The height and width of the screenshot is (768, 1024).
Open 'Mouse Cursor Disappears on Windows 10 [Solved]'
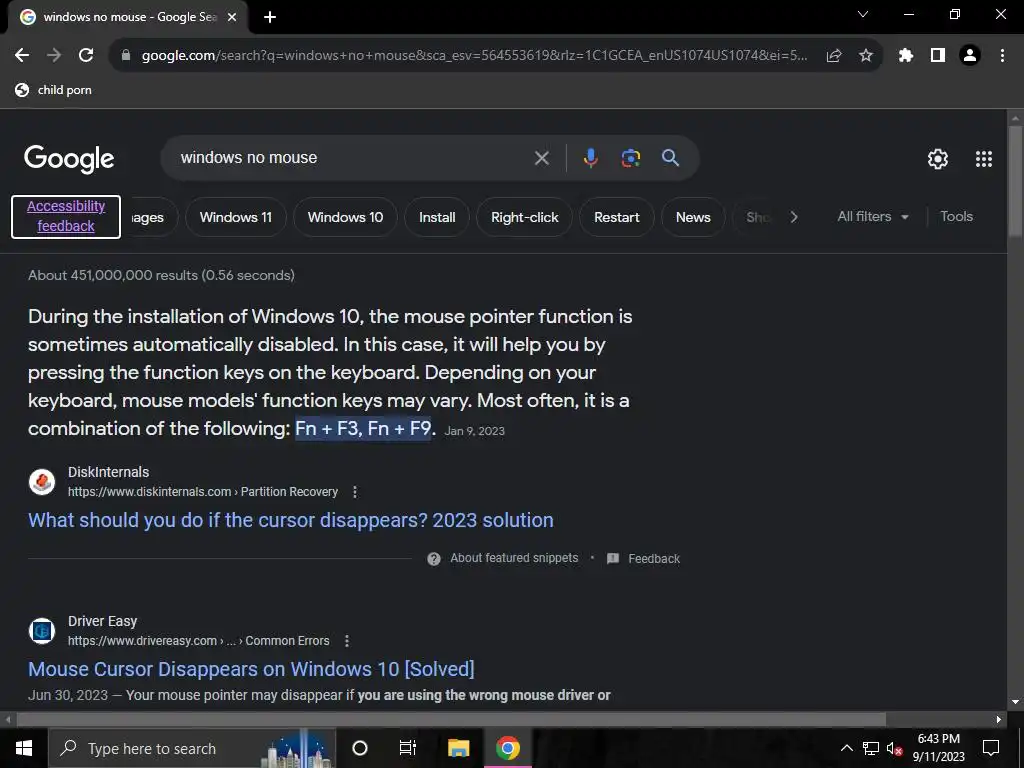point(251,669)
